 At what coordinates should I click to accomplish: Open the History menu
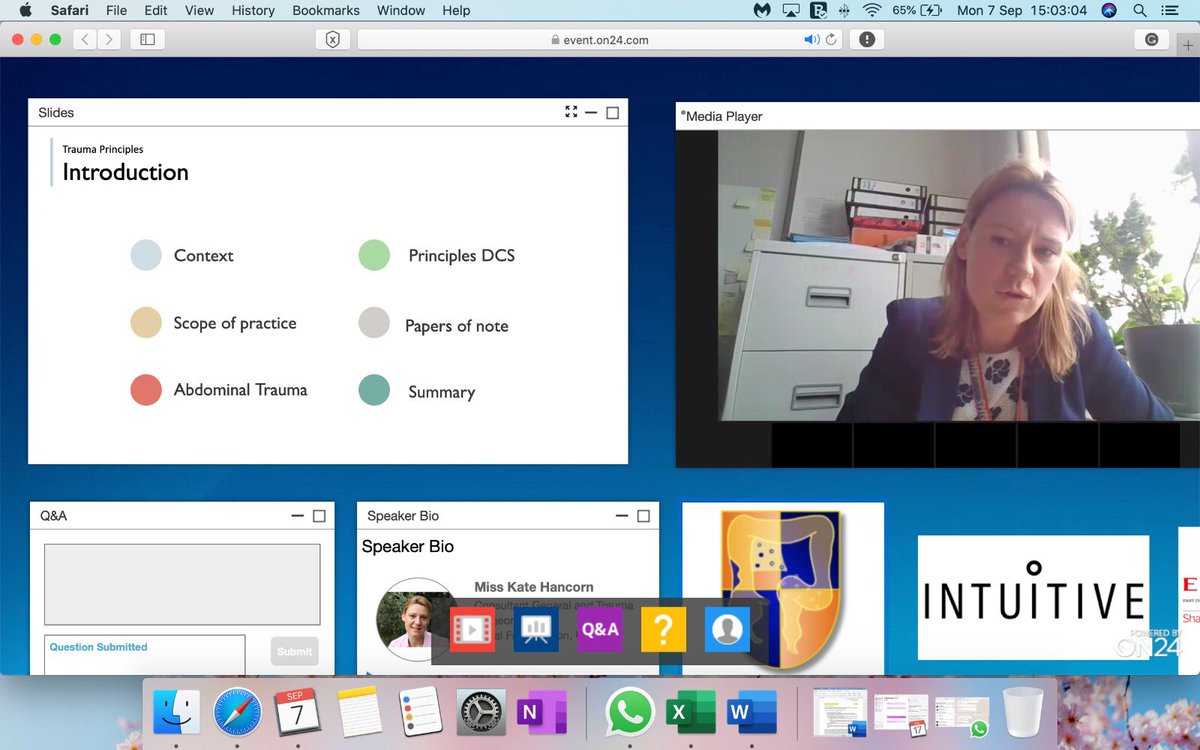click(253, 10)
